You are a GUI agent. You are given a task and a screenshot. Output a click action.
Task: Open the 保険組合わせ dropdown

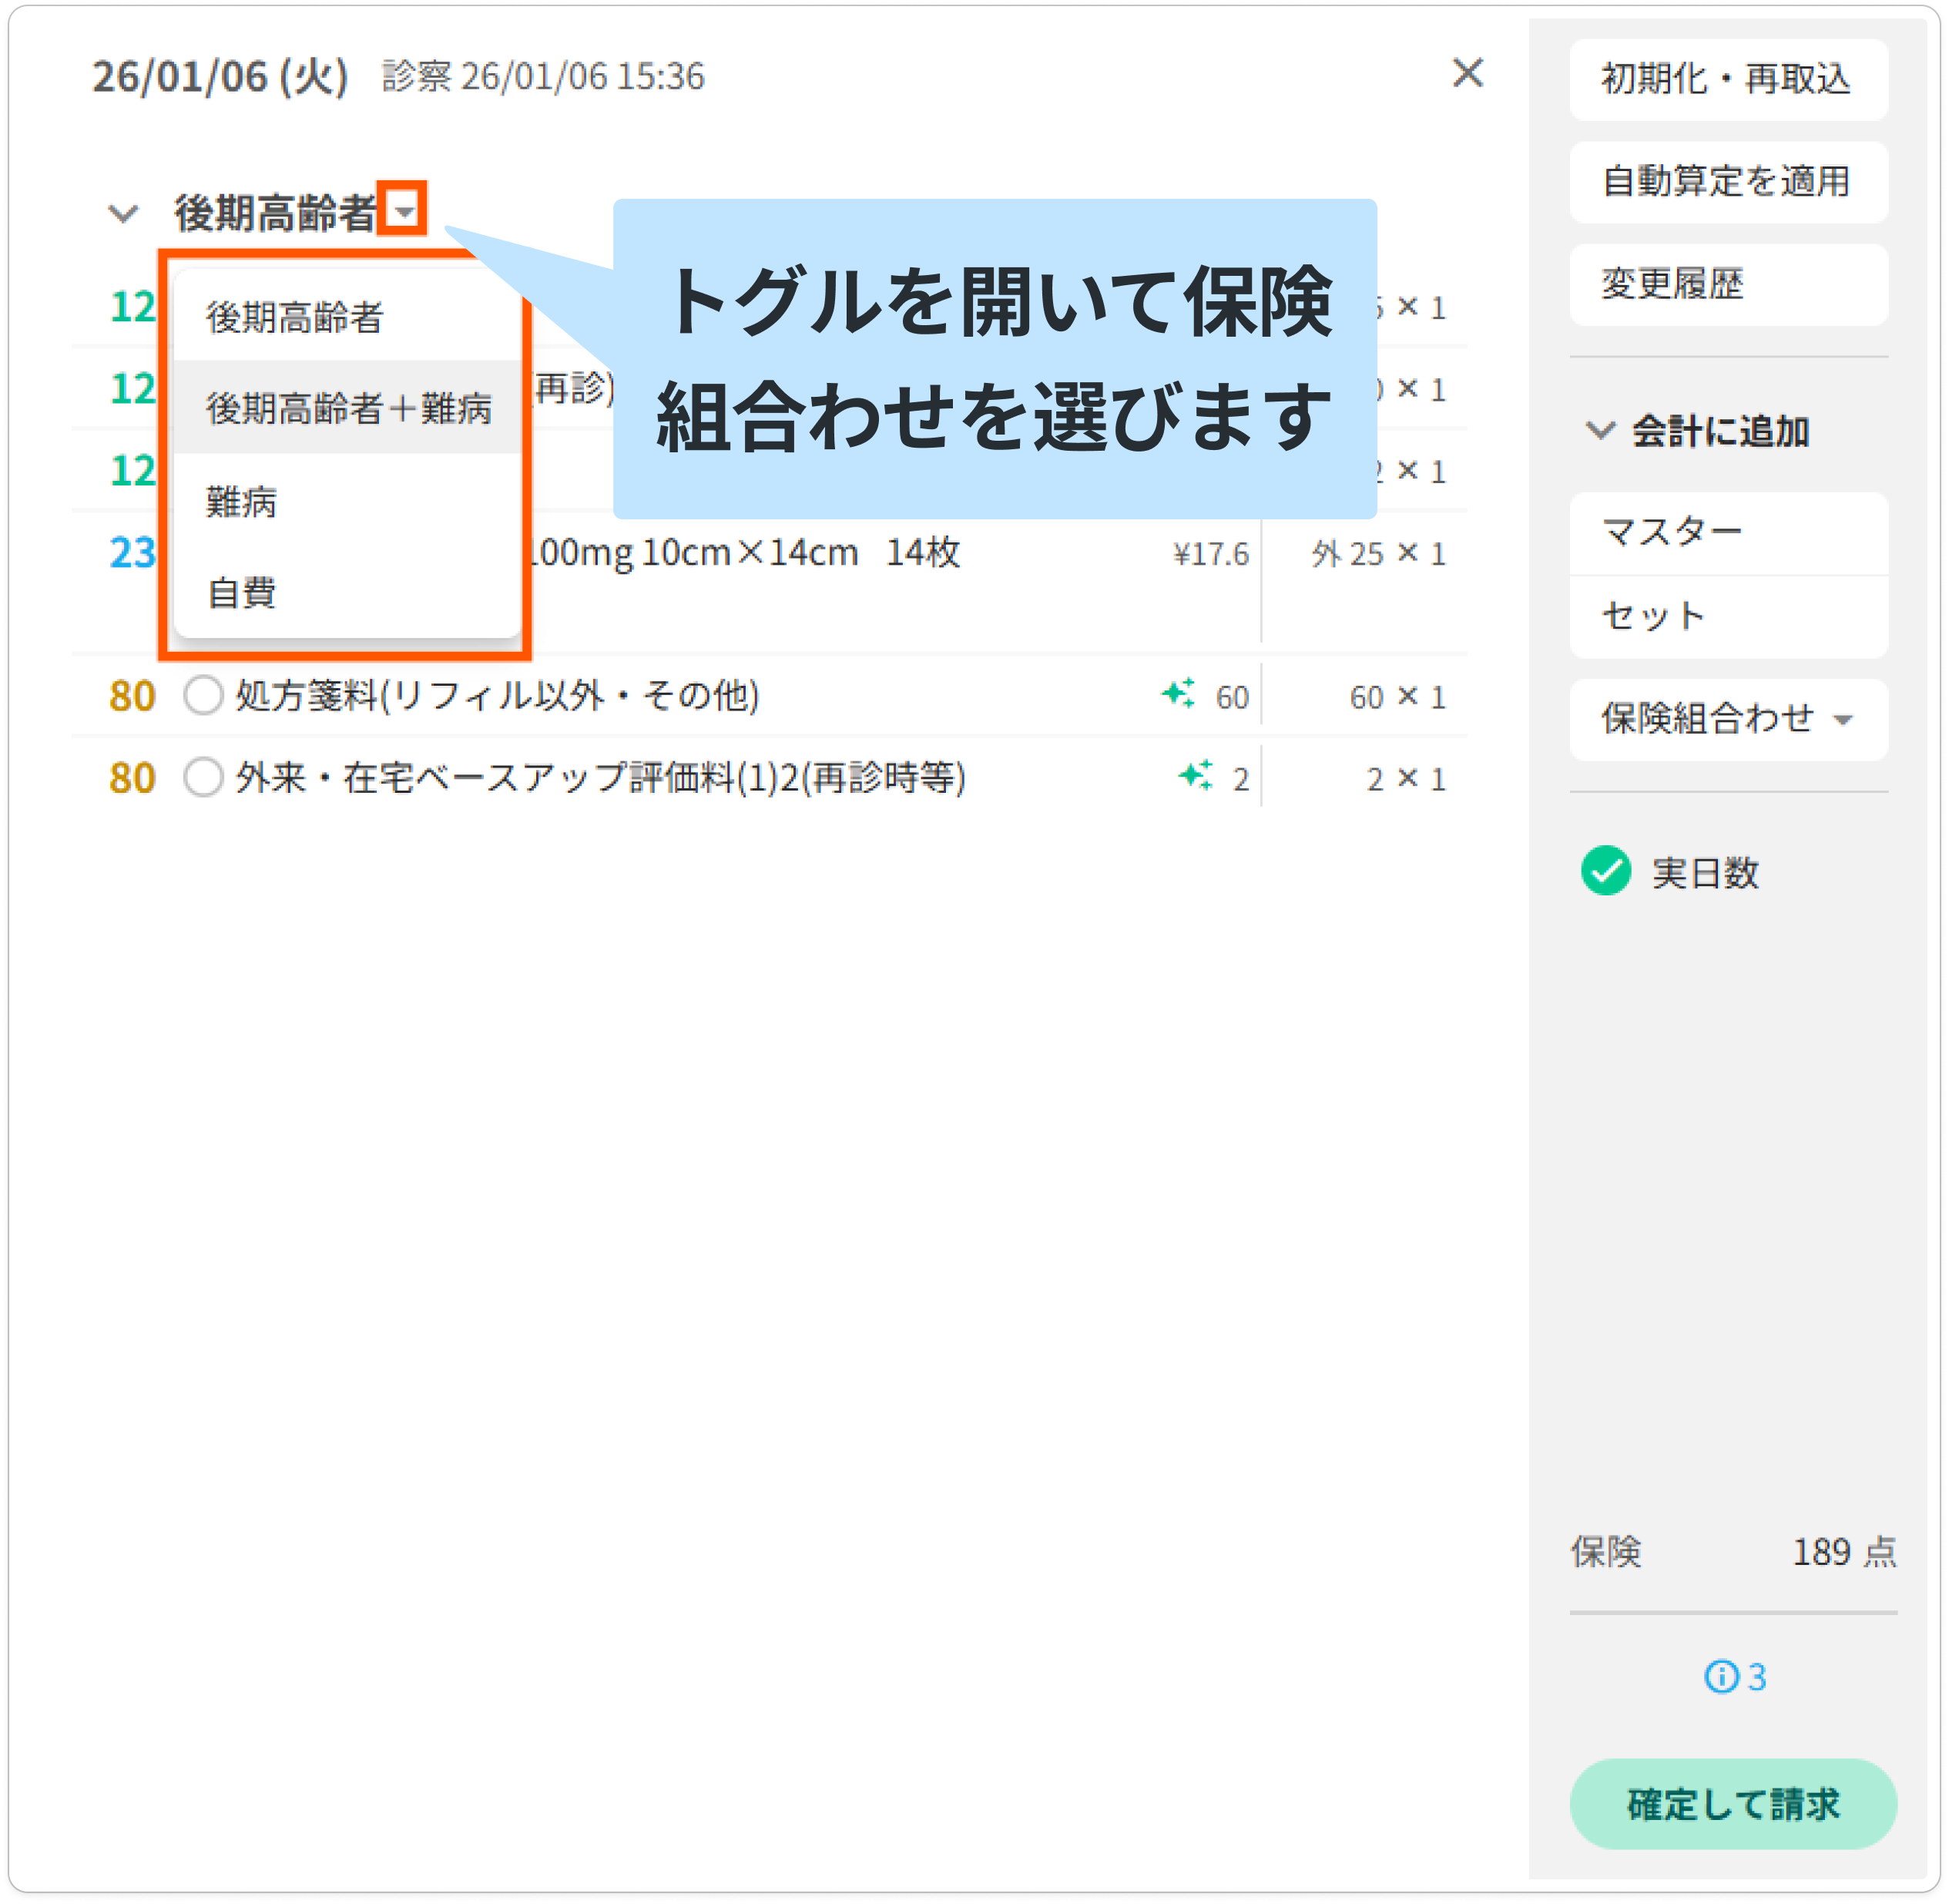(x=1728, y=719)
